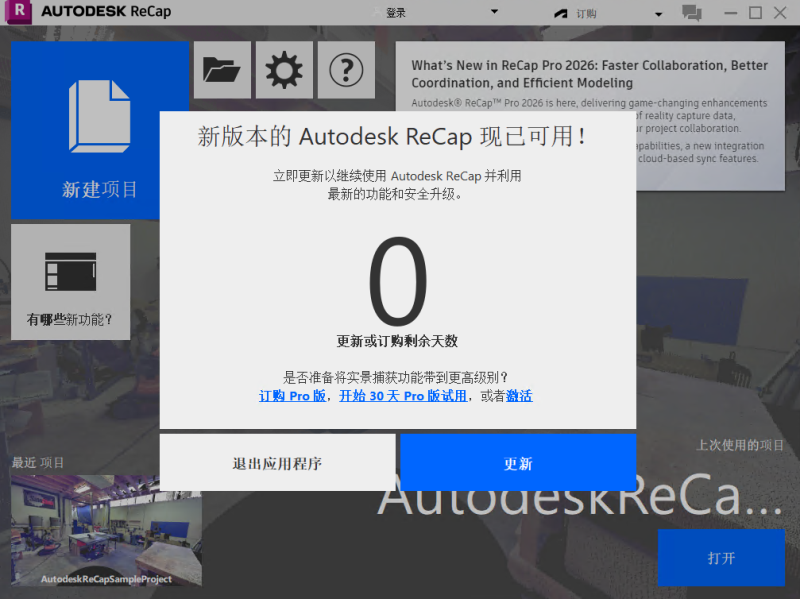Click the 打开 open button
The height and width of the screenshot is (599, 800).
721,558
